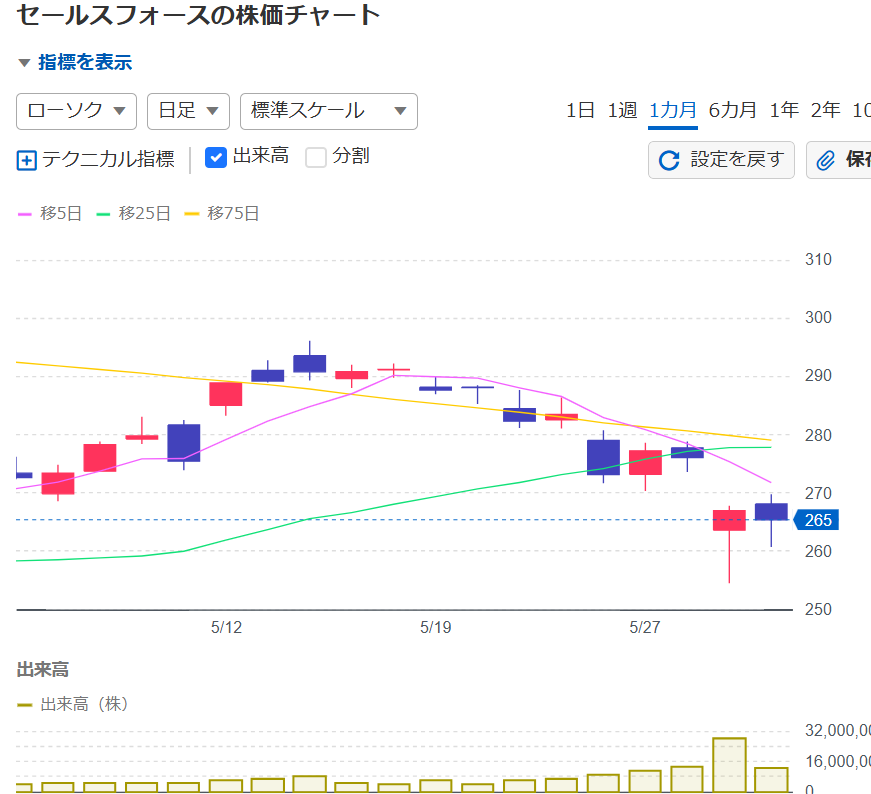
Task: Enable the 分割 checkbox
Action: click(x=316, y=157)
